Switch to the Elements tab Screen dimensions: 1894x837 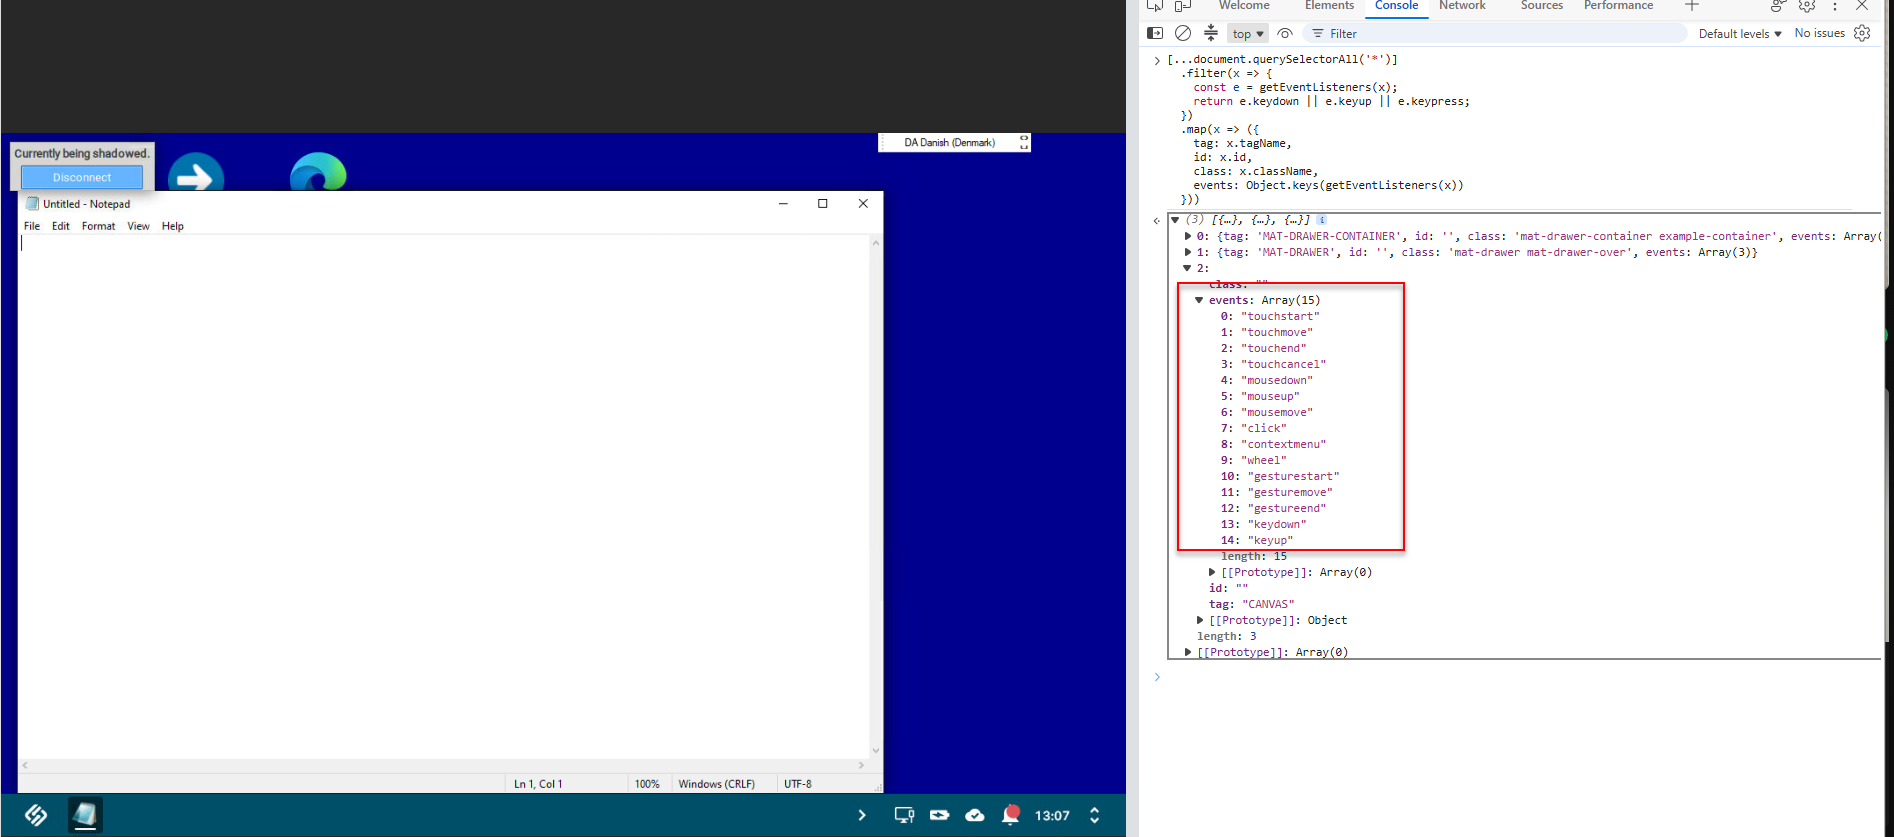tap(1329, 5)
